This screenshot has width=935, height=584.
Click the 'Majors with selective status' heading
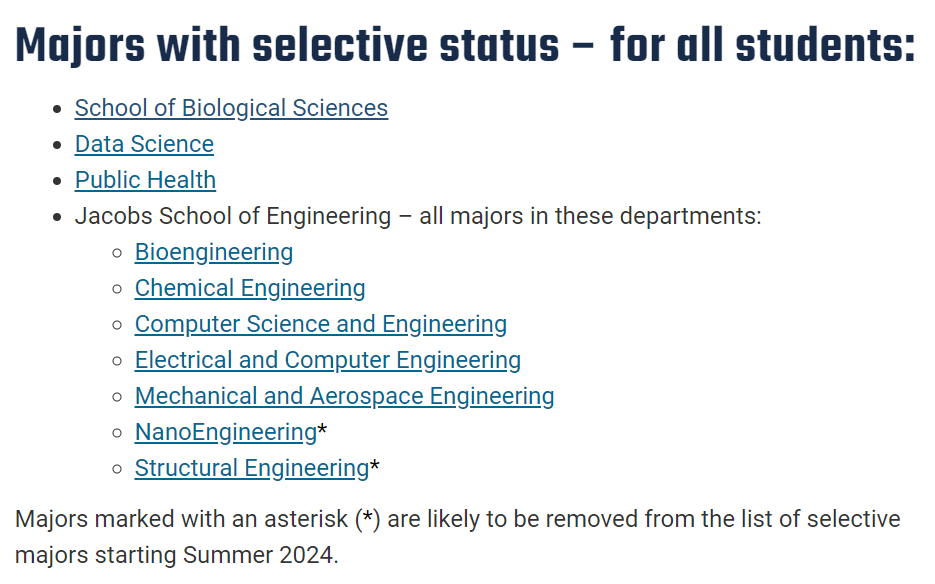[x=465, y=46]
